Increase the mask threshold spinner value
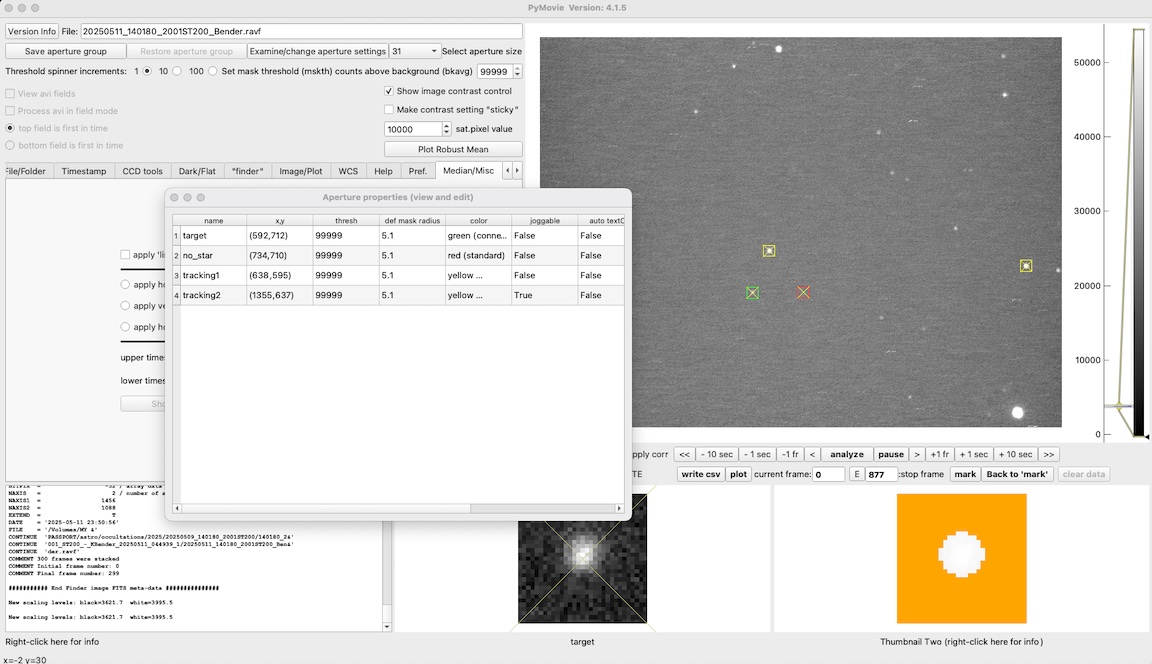 coord(517,68)
